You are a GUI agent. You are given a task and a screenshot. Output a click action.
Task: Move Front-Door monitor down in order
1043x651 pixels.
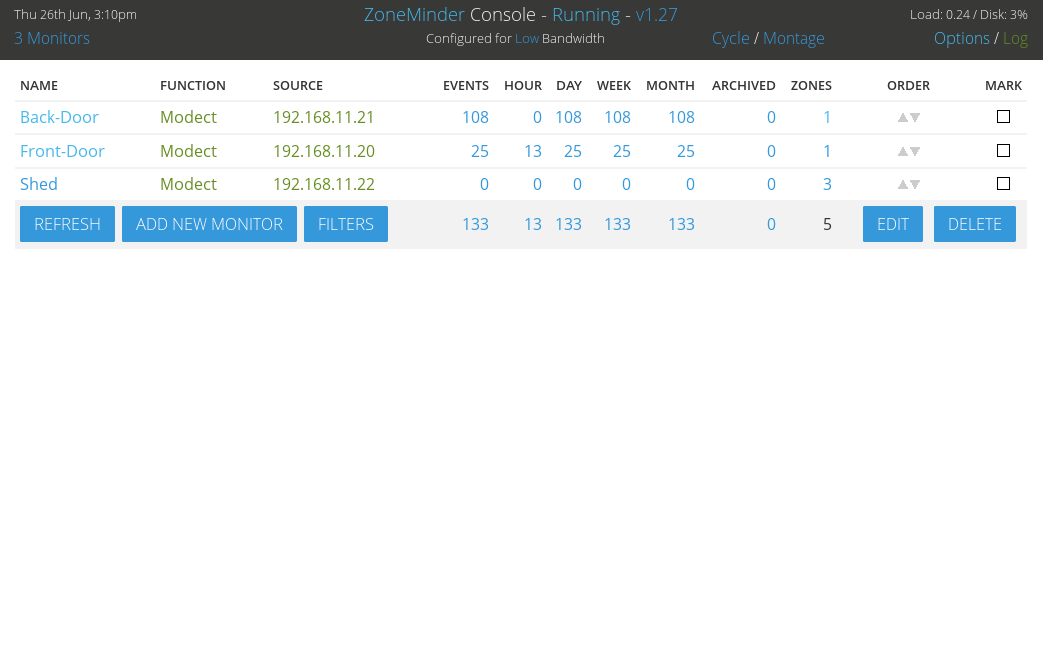(915, 152)
